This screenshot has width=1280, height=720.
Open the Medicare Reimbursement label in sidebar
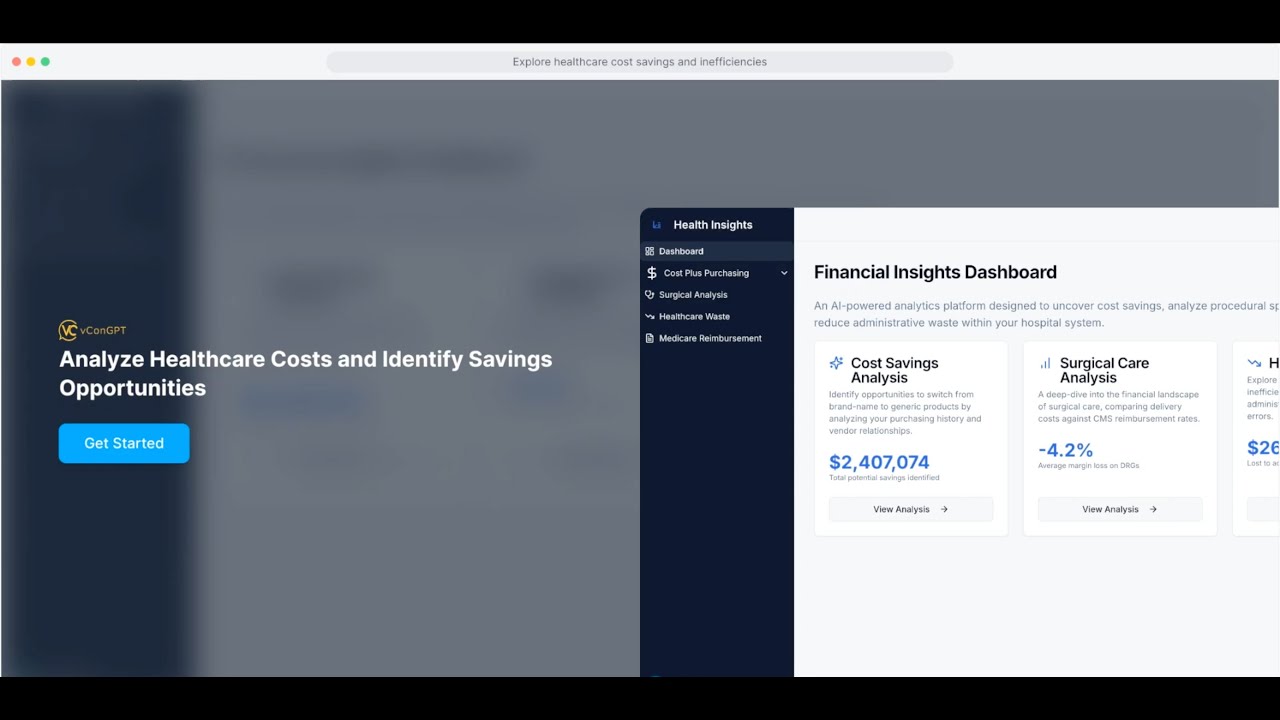[710, 338]
